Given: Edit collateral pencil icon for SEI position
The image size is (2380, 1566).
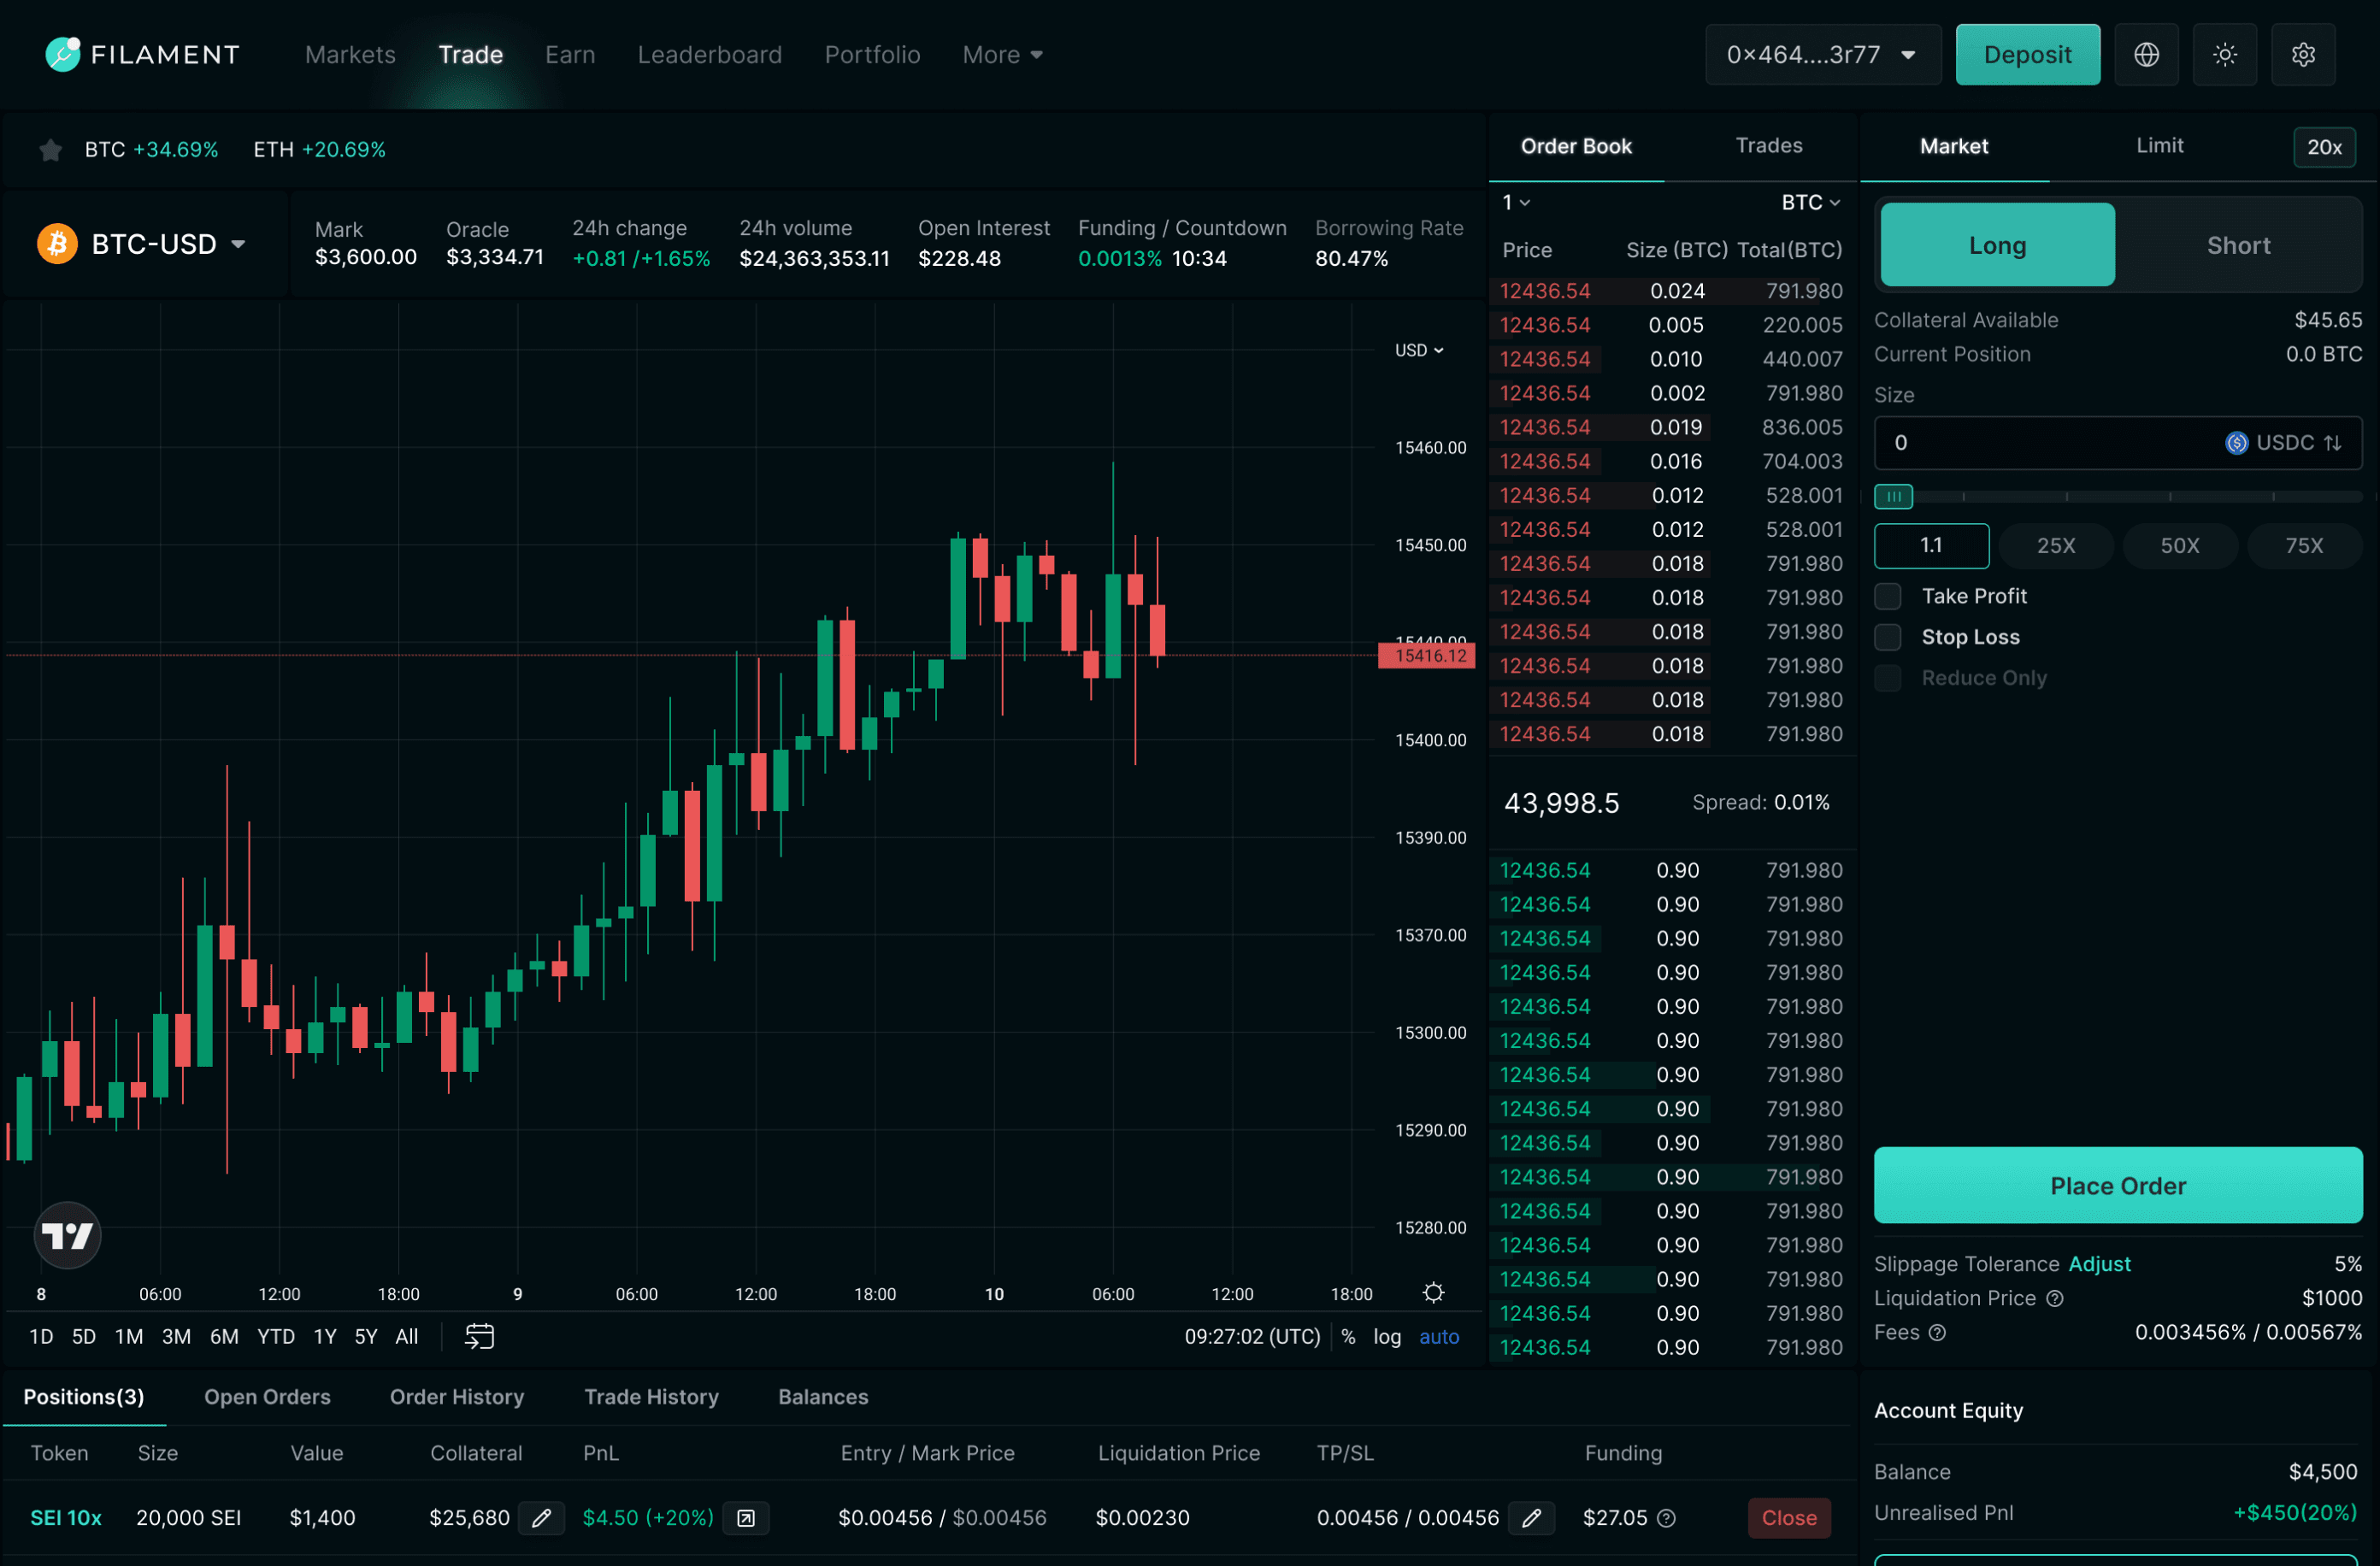Looking at the screenshot, I should [541, 1518].
